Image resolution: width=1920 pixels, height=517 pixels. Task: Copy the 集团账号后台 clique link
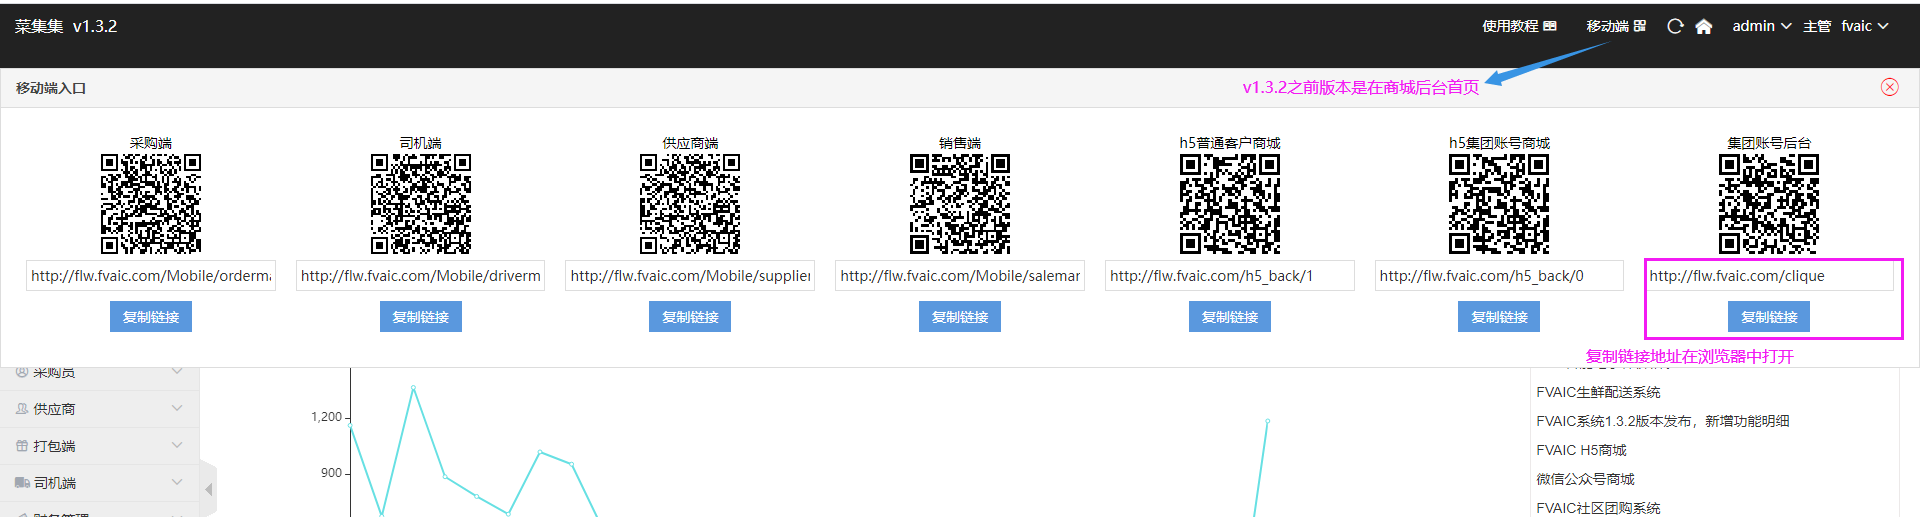1768,317
